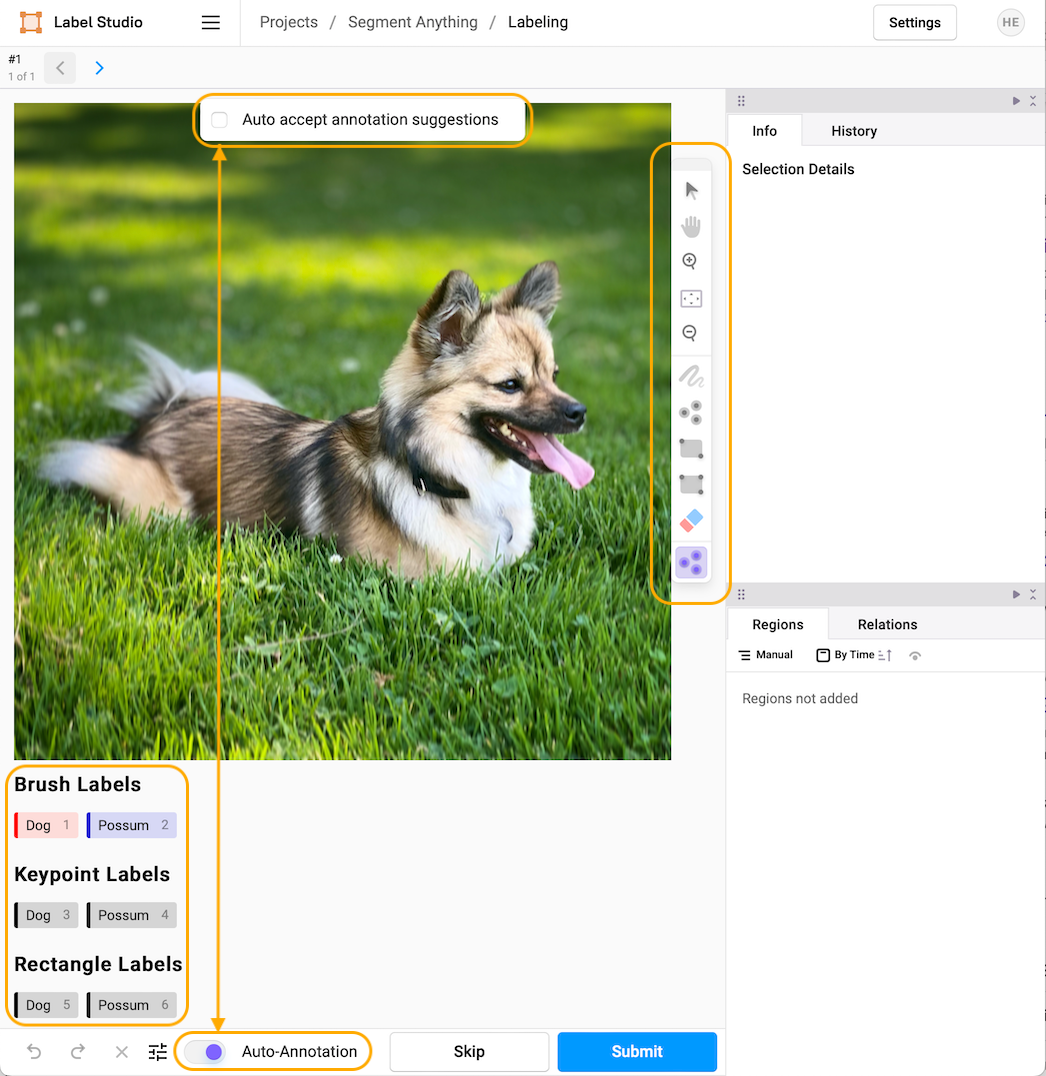Open the Relations tab
Image resolution: width=1046 pixels, height=1076 pixels.
pos(887,624)
